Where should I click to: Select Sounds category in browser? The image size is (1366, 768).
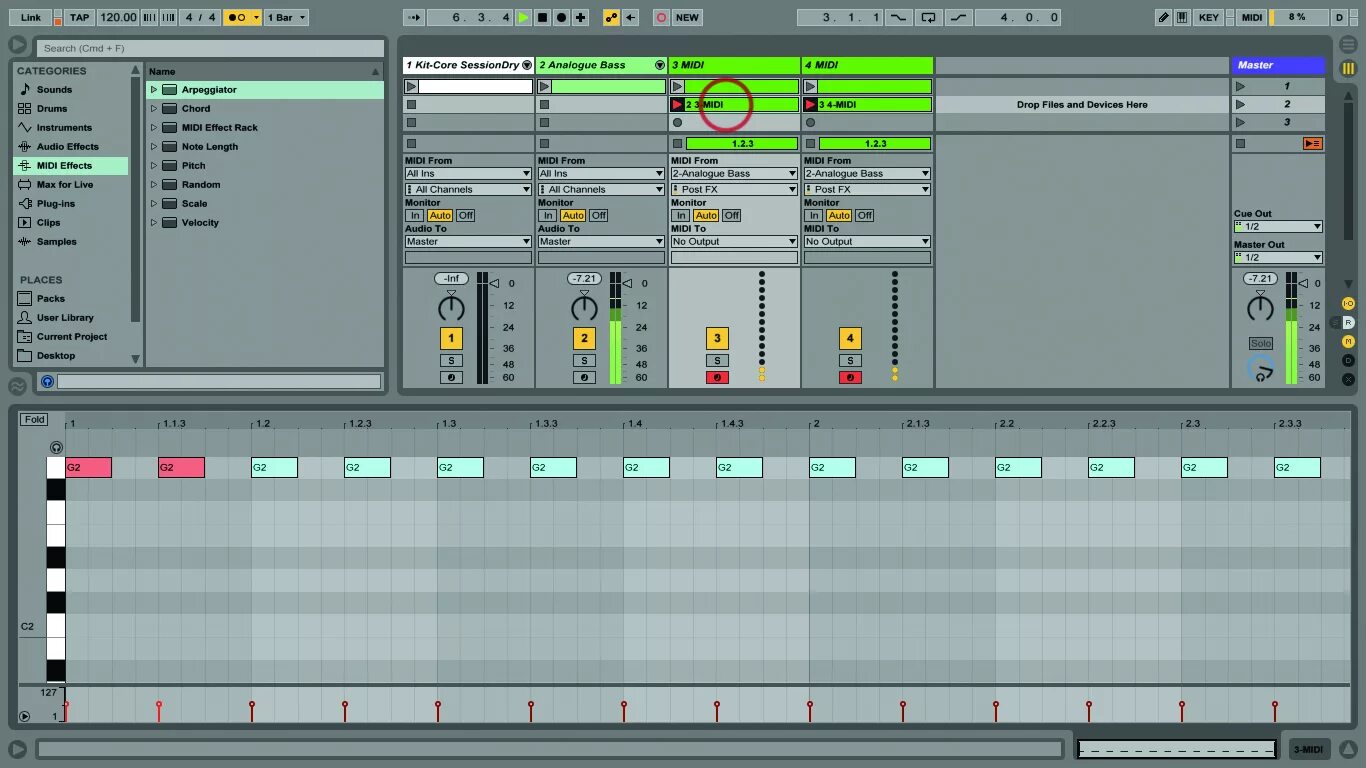(x=54, y=89)
